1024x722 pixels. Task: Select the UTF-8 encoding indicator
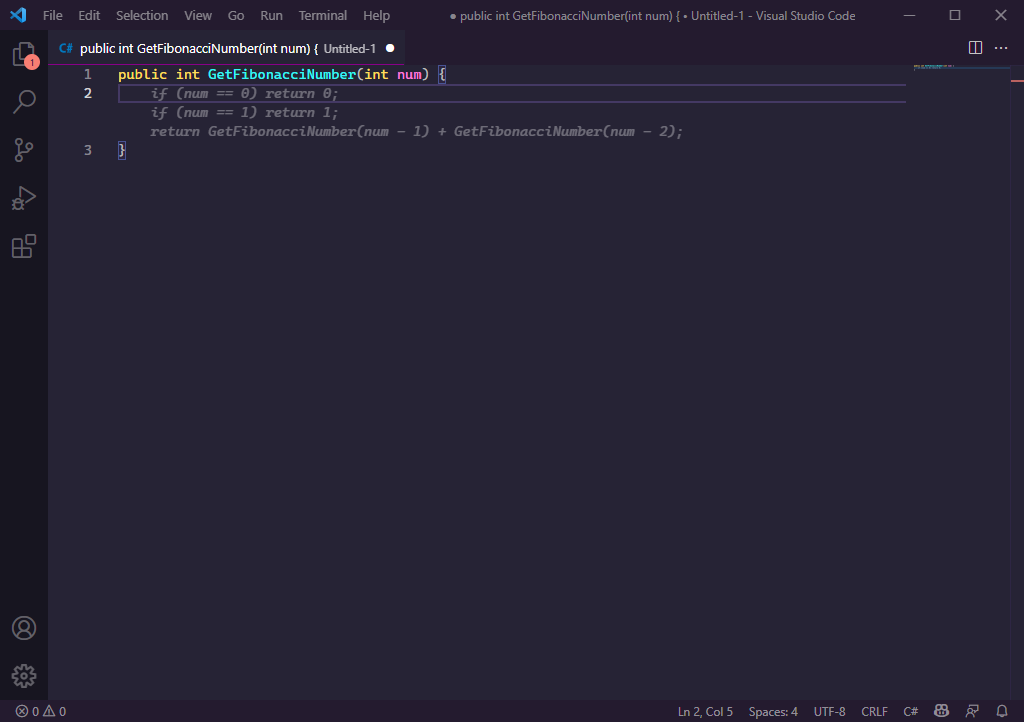(829, 711)
